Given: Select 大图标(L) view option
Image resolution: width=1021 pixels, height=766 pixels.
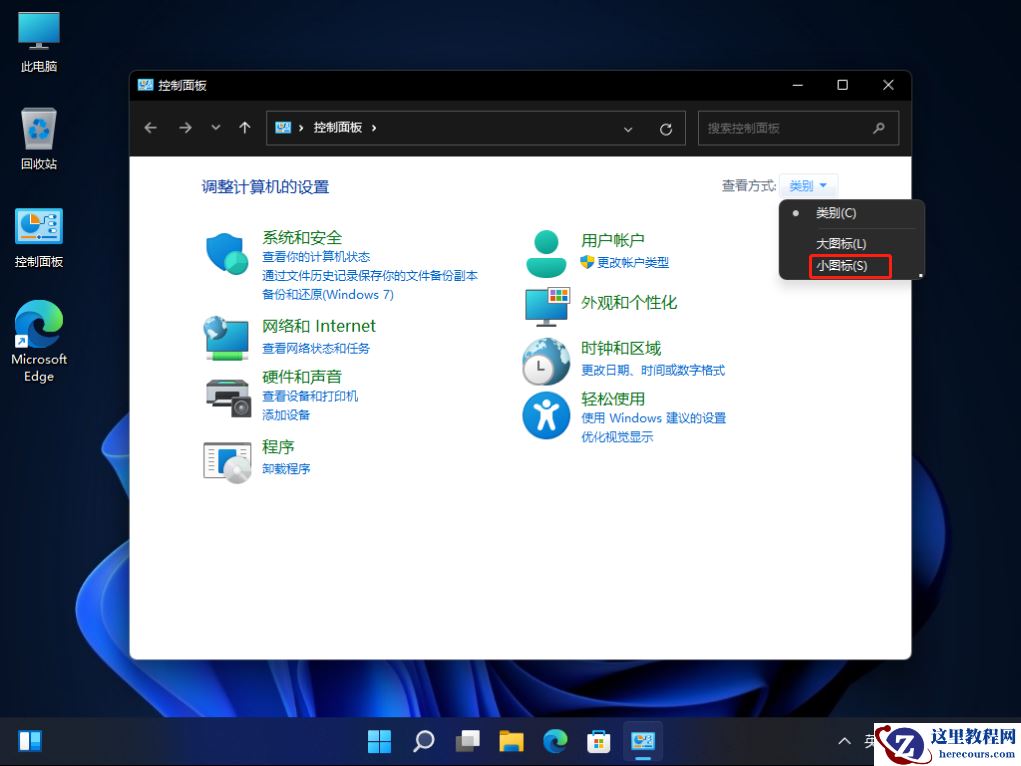Looking at the screenshot, I should point(841,243).
